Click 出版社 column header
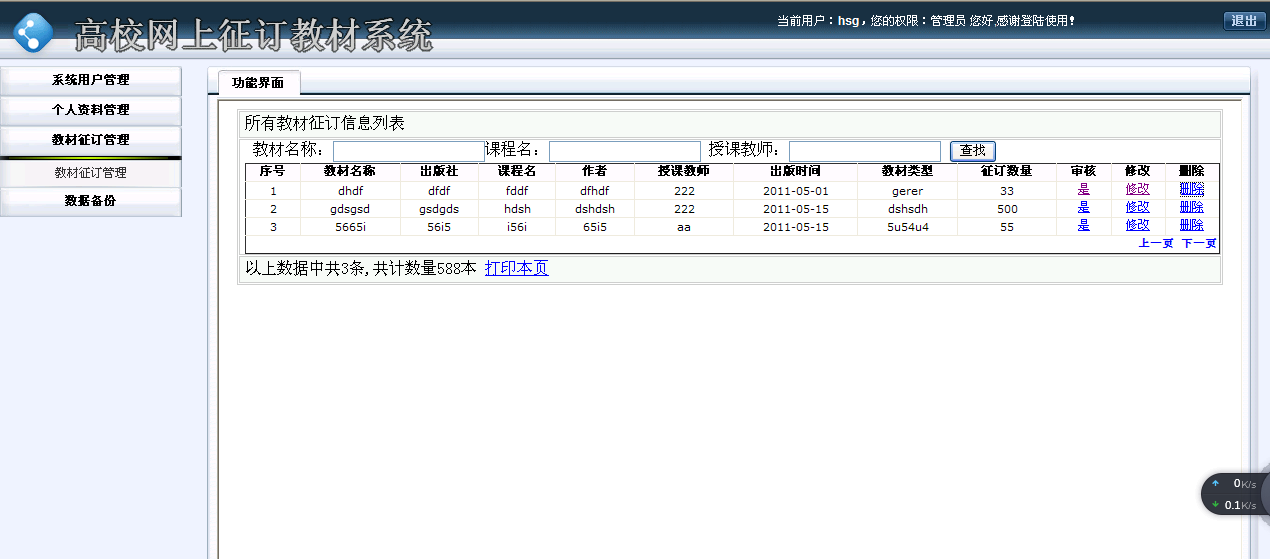Viewport: 1270px width, 559px height. (x=439, y=171)
